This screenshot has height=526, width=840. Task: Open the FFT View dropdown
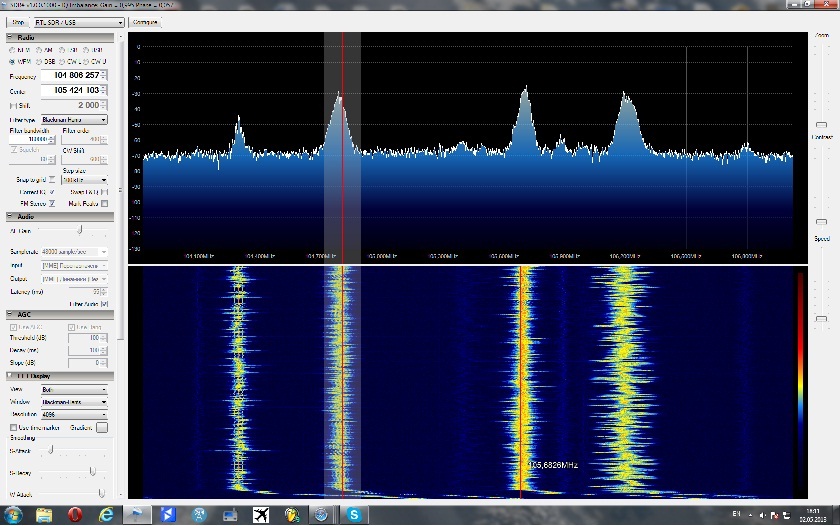(x=74, y=389)
